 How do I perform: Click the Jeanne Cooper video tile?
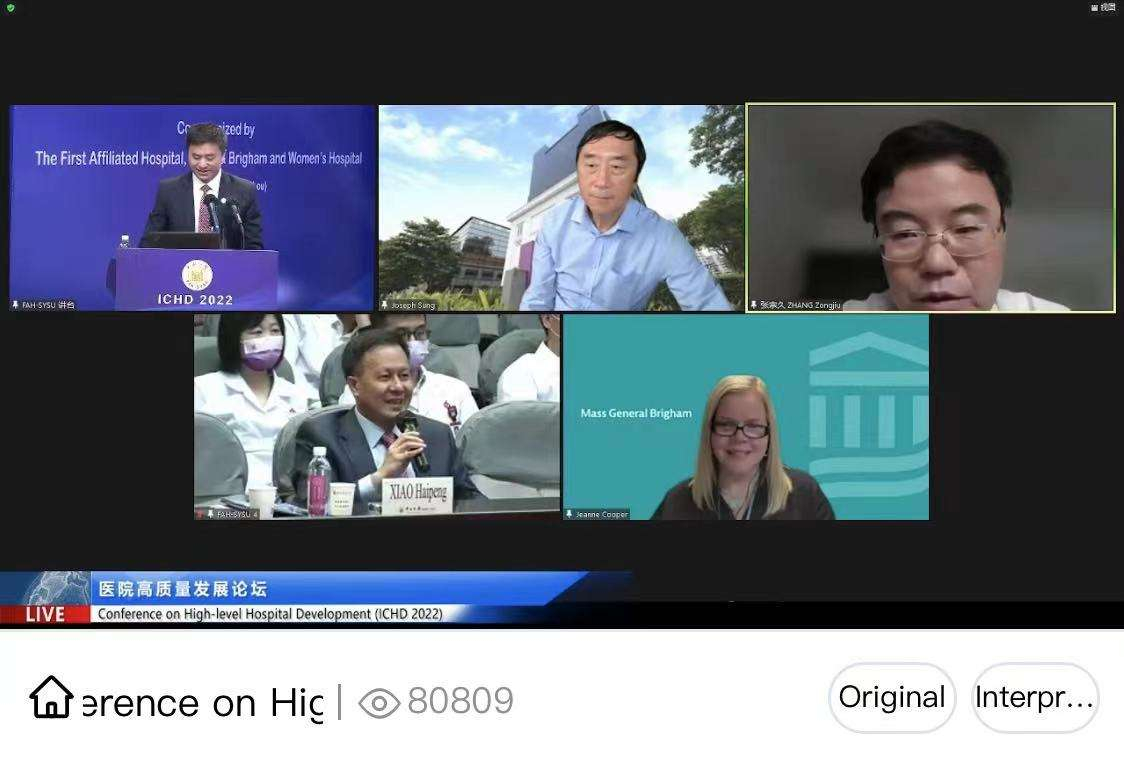tap(746, 417)
